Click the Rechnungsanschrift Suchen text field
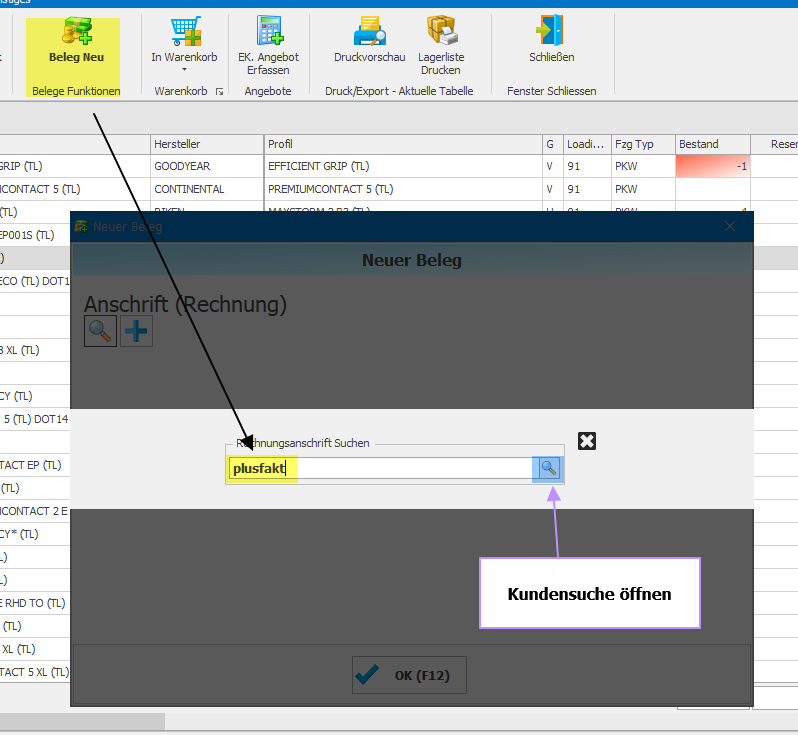The image size is (798, 735). pos(380,468)
